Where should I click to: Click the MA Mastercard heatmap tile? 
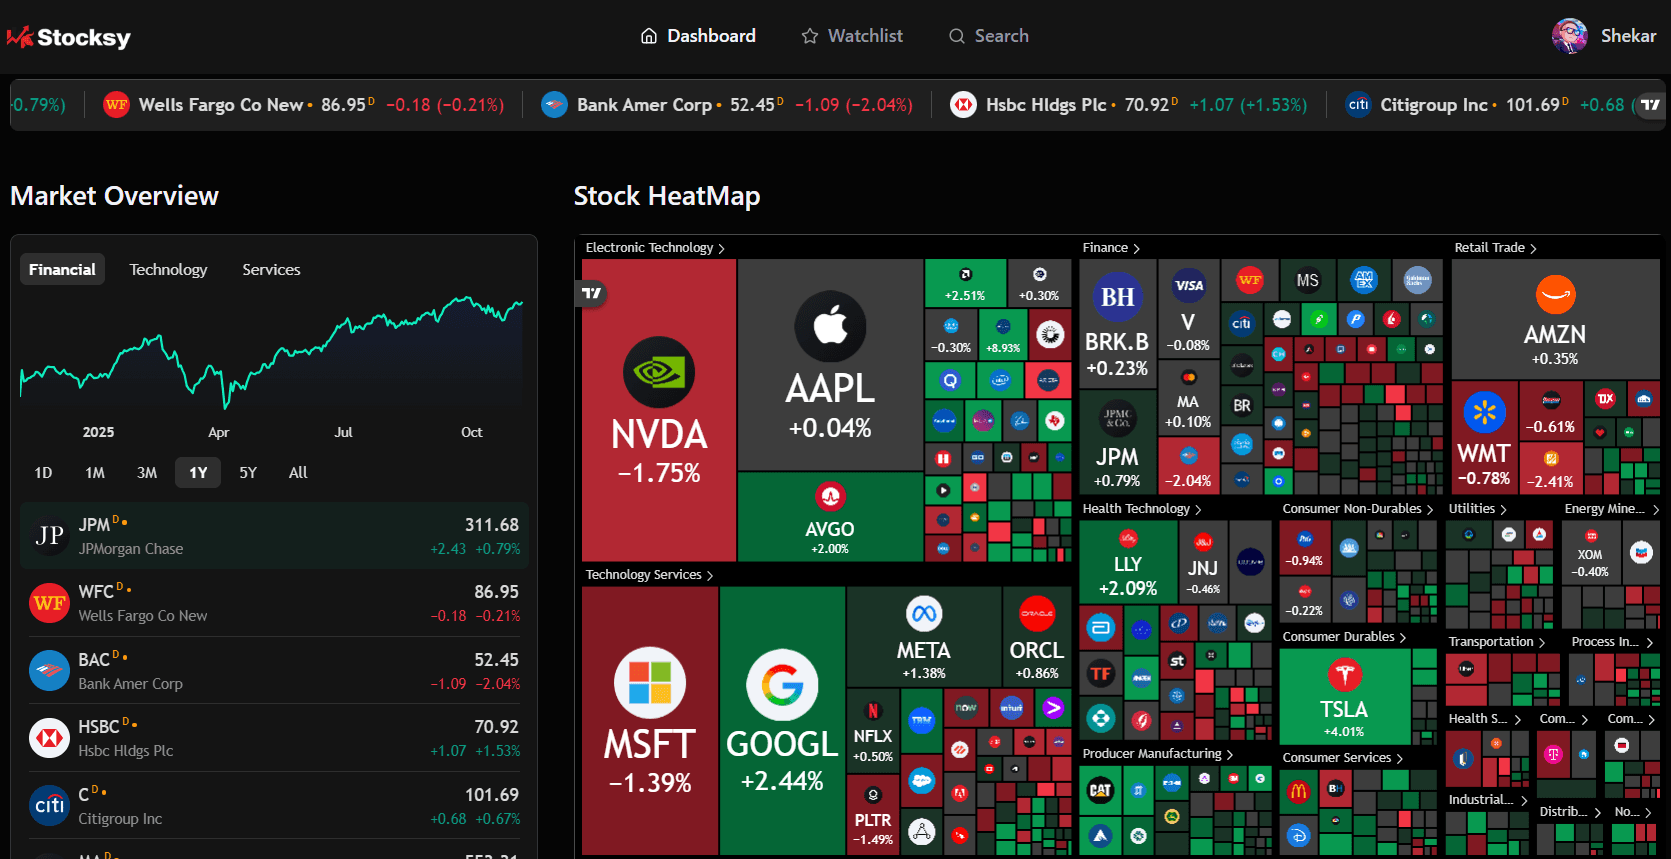[x=1188, y=400]
